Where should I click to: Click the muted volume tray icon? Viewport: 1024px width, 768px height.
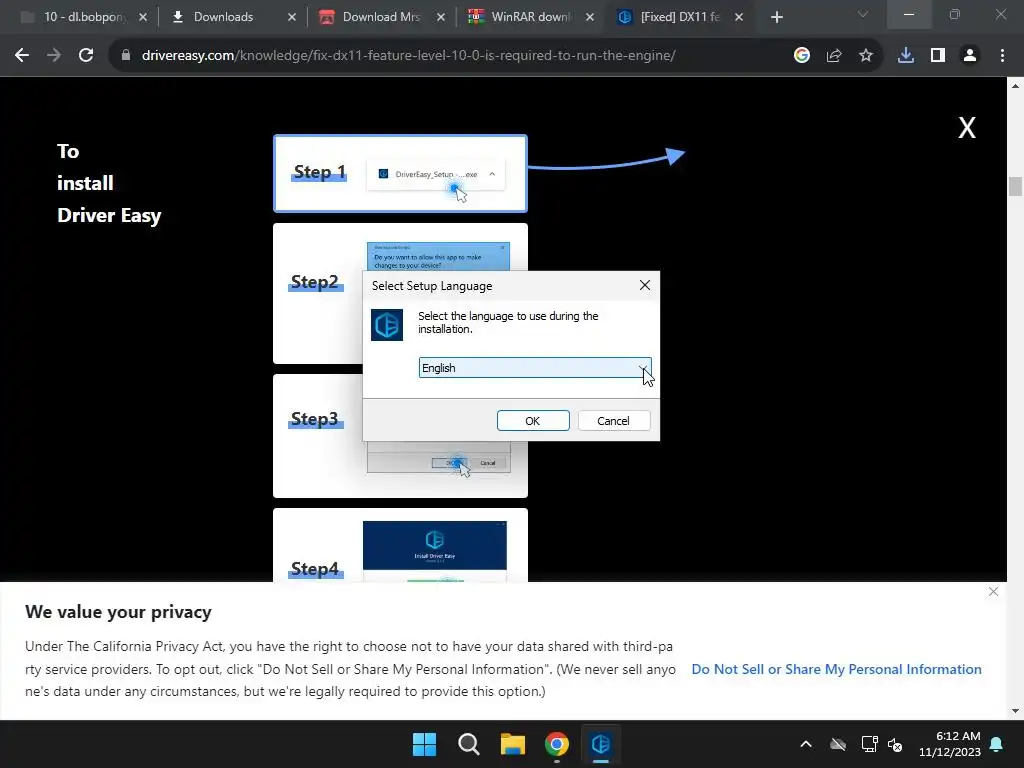pyautogui.click(x=895, y=744)
